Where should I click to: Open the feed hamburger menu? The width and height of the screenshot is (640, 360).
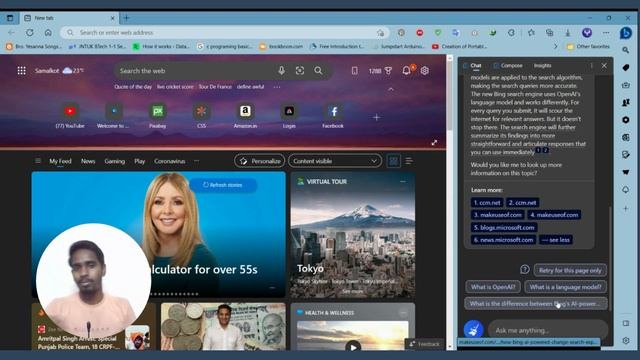[38, 161]
